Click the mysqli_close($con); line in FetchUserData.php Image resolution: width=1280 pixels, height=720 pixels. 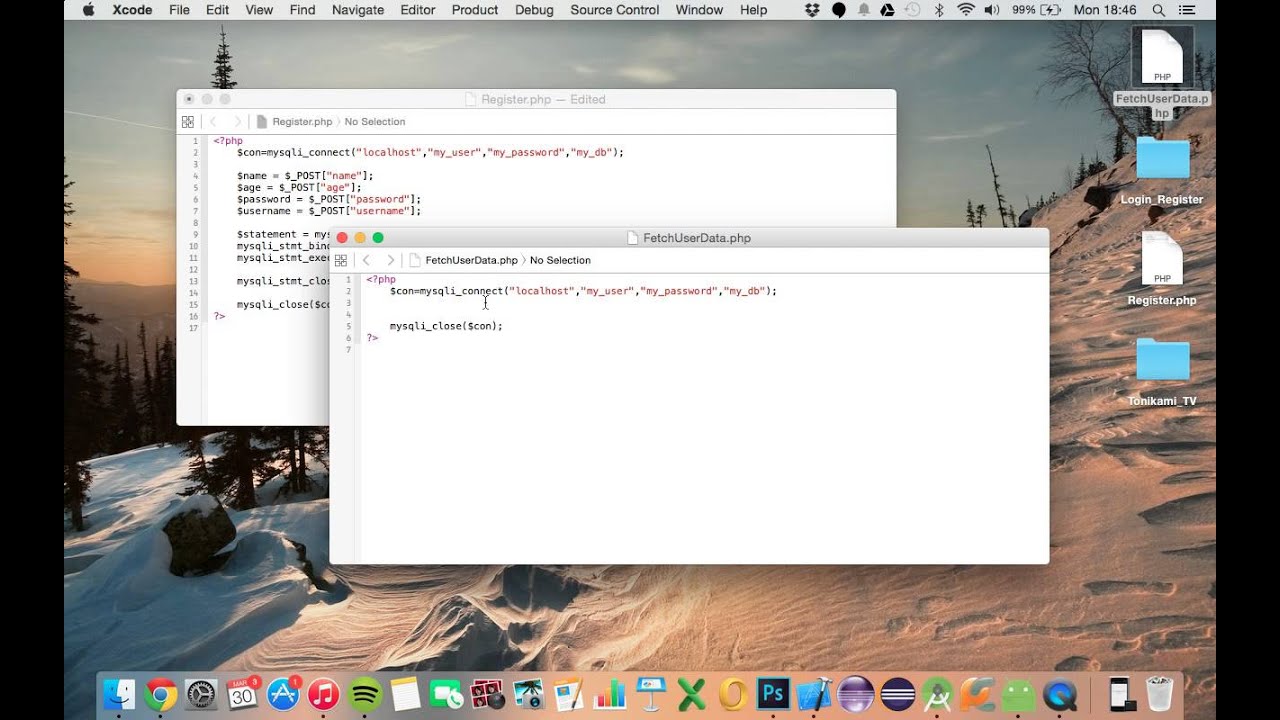(446, 326)
